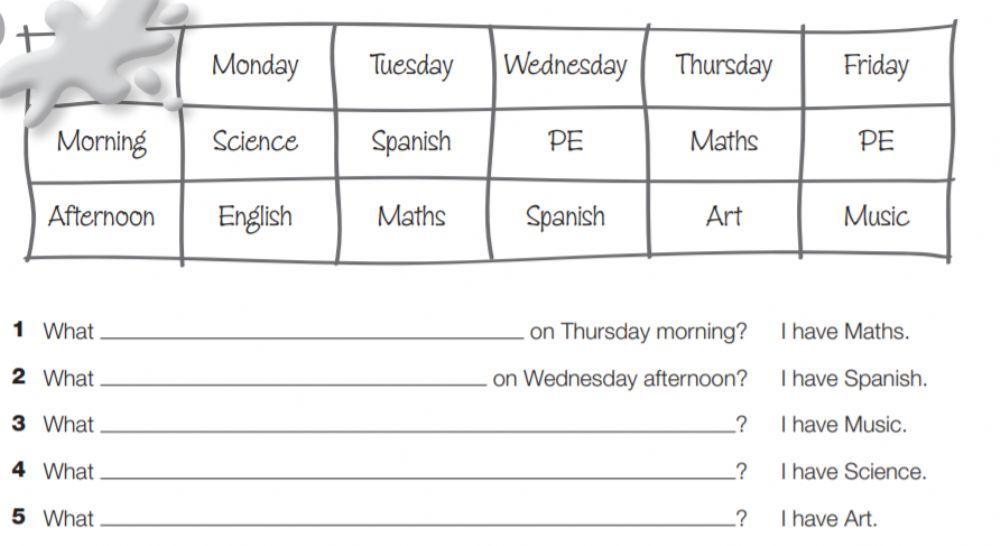The image size is (1000, 546).
Task: Select the English cell on Monday afternoon
Action: tap(255, 217)
